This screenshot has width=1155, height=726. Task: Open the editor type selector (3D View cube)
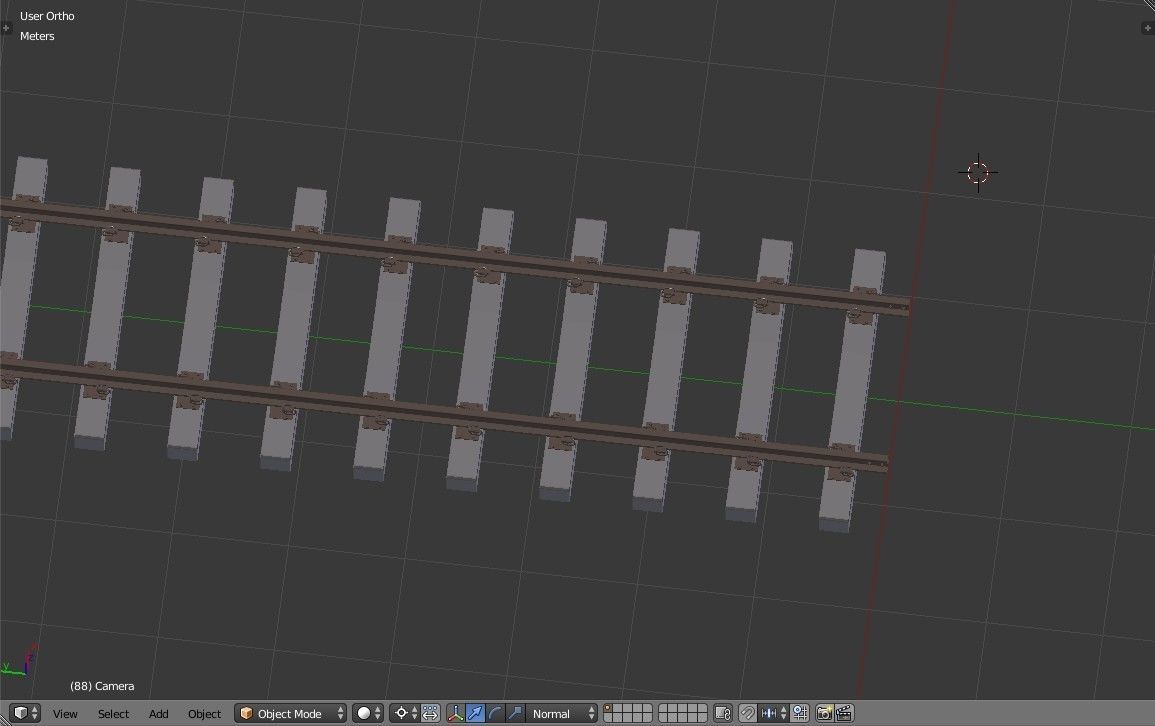coord(25,713)
